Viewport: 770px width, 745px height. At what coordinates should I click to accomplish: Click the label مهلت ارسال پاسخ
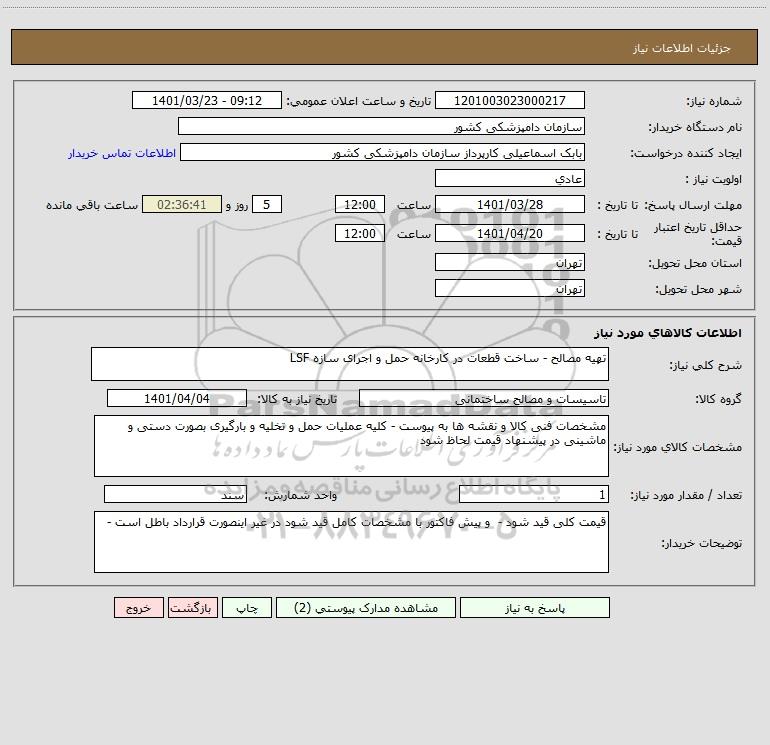693,205
